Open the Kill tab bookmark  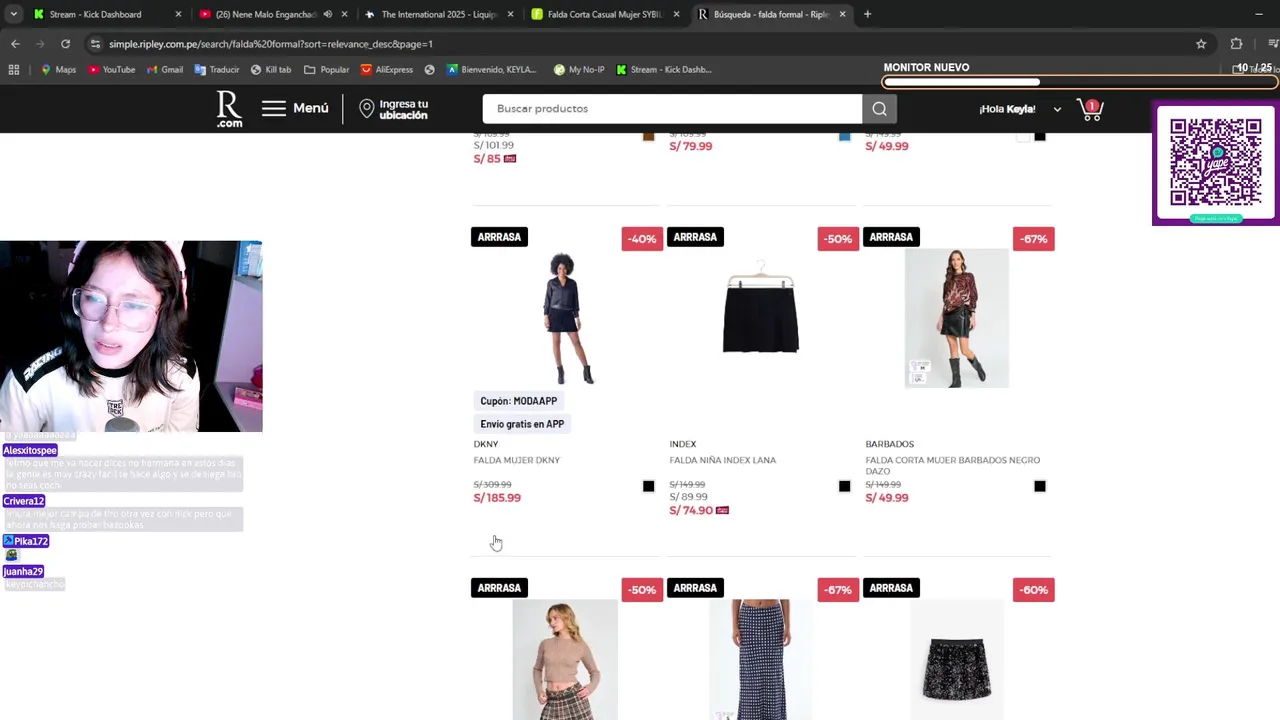pyautogui.click(x=271, y=70)
